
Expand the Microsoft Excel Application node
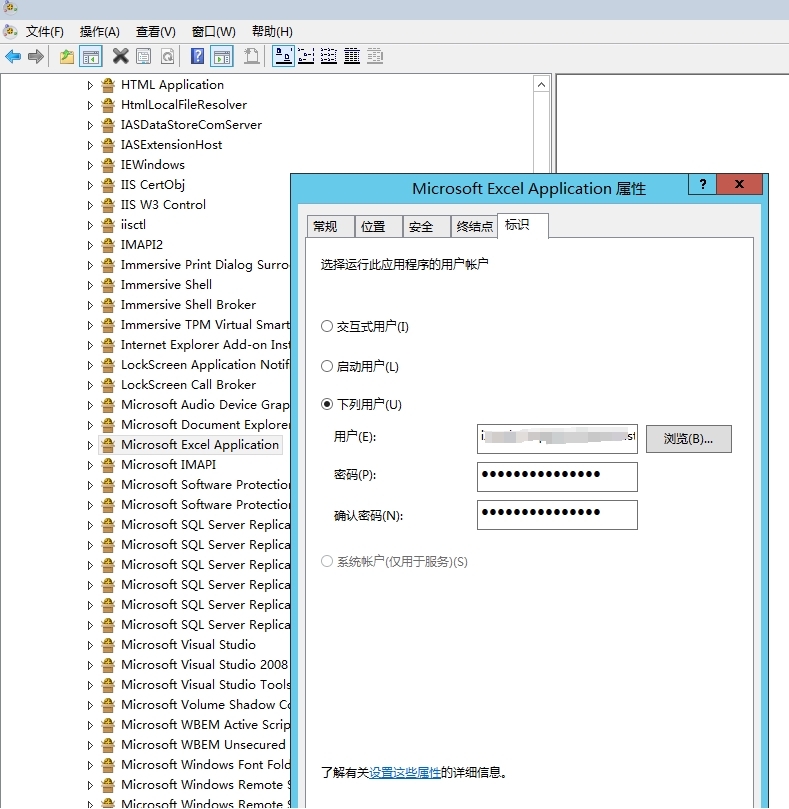point(90,445)
